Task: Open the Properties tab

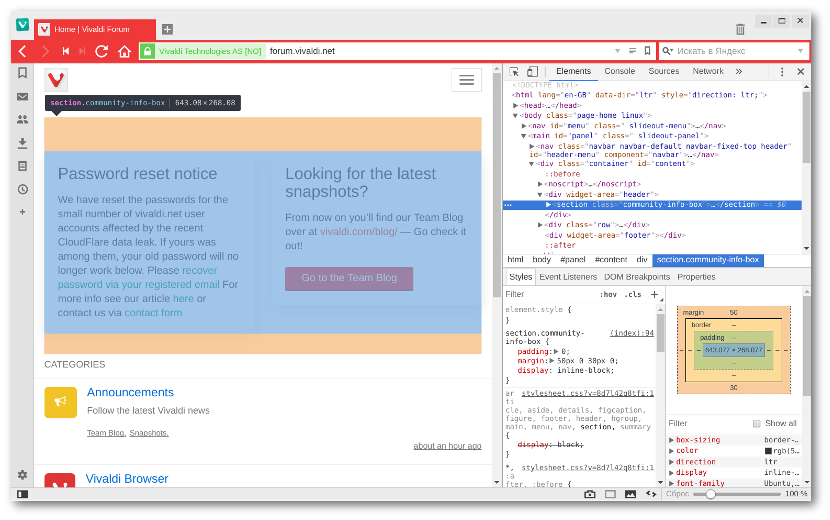Action: click(696, 277)
